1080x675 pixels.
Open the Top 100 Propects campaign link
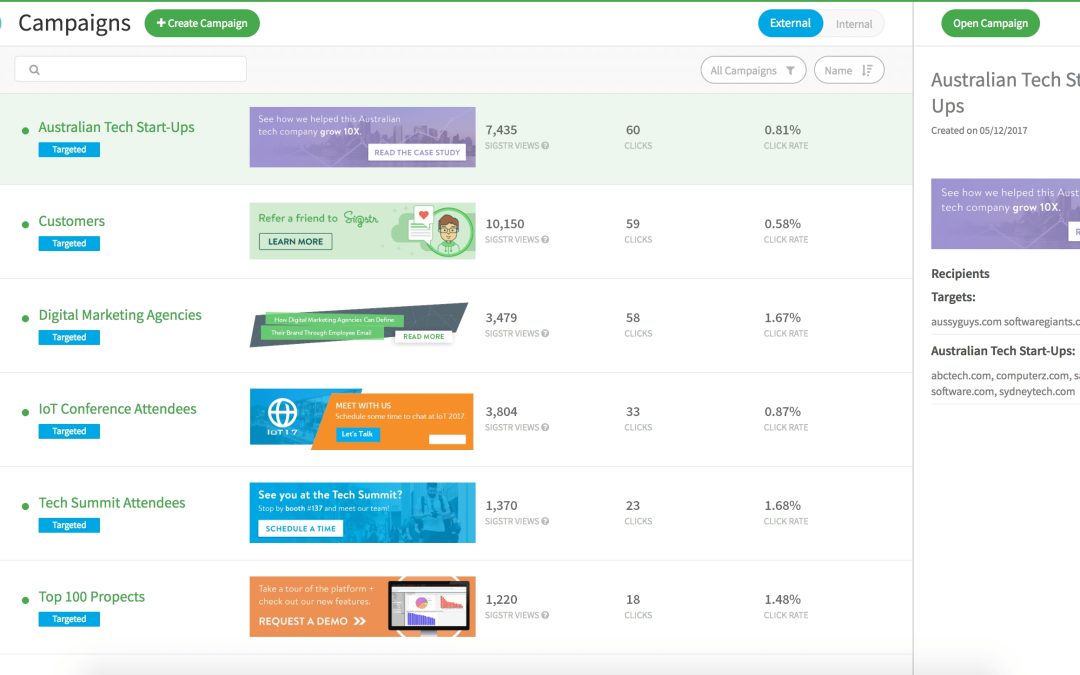(92, 597)
